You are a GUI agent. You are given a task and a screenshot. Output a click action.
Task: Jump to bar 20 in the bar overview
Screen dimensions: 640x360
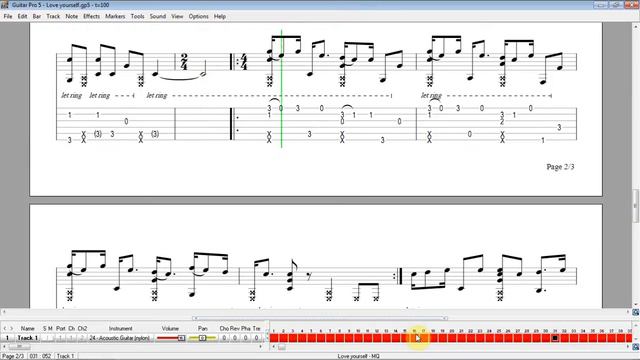(452, 338)
